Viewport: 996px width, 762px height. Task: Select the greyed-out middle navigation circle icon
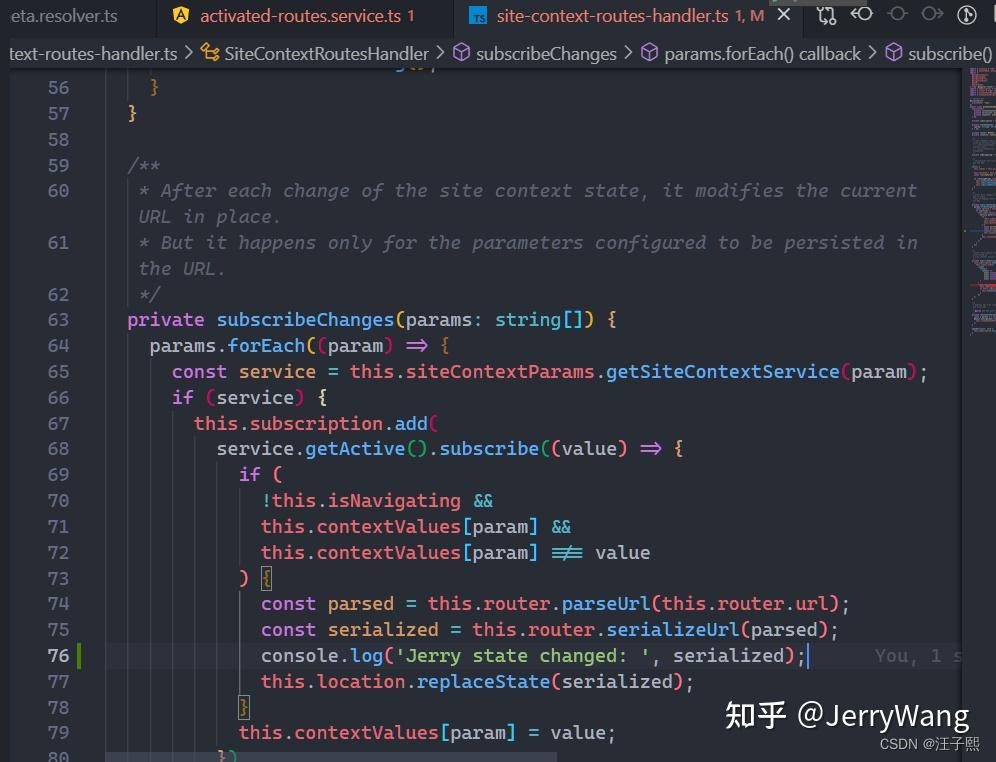point(897,15)
